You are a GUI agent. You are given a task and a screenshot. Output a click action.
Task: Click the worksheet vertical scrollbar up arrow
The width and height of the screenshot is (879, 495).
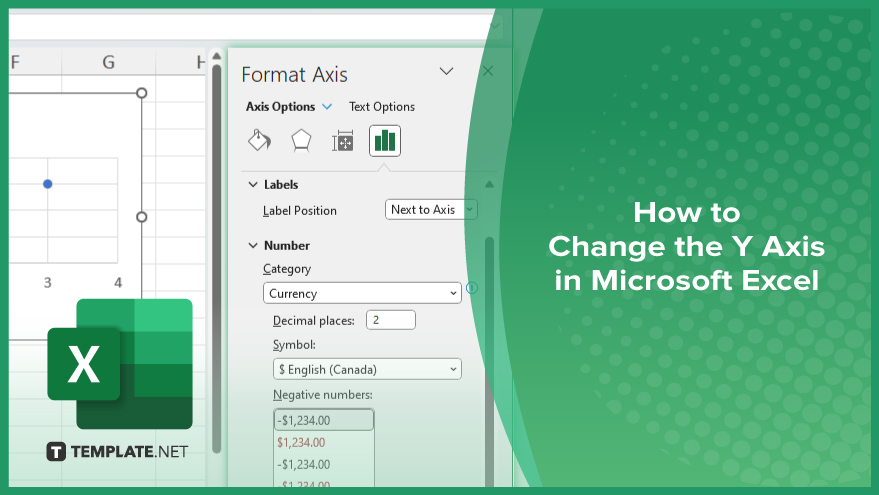click(216, 56)
